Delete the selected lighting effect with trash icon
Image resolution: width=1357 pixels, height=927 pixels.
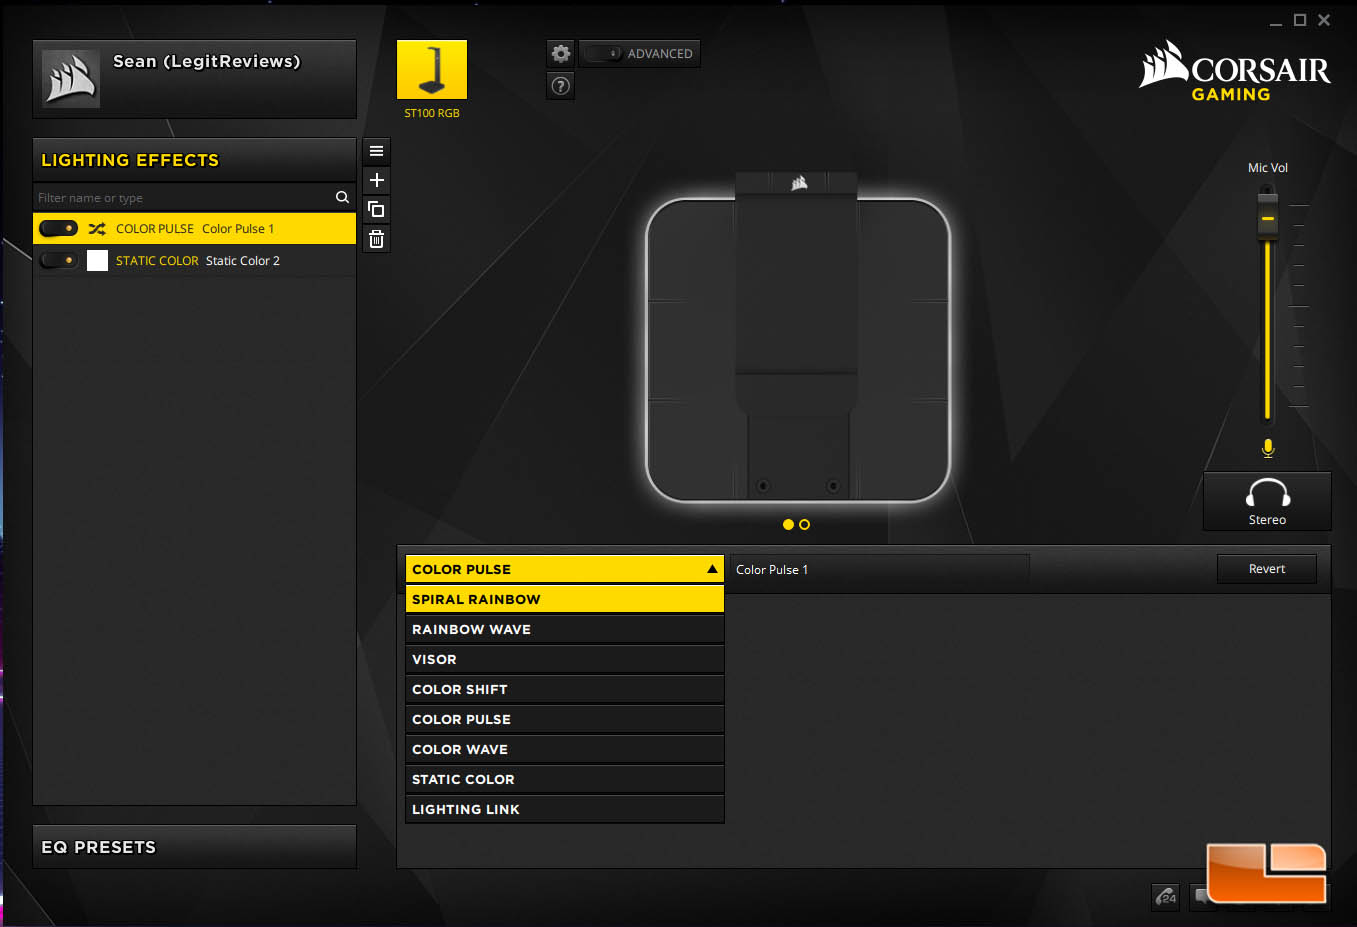point(376,239)
